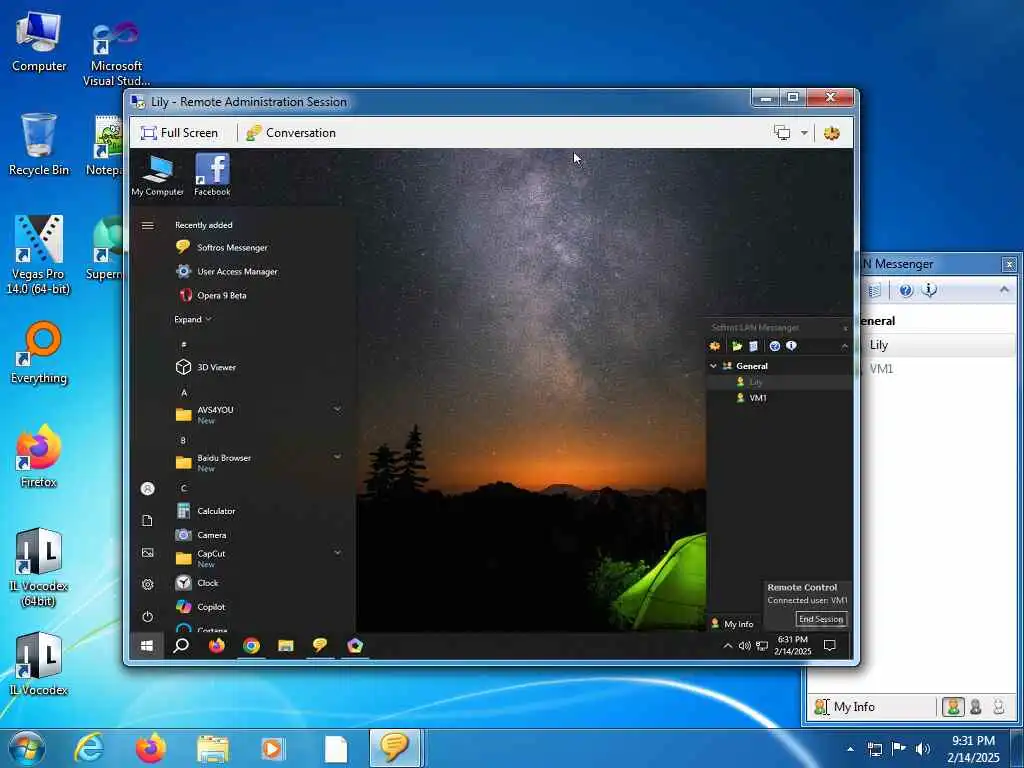The height and width of the screenshot is (768, 1024).
Task: Open Conversation with Lily from session toolbar
Action: click(x=291, y=133)
